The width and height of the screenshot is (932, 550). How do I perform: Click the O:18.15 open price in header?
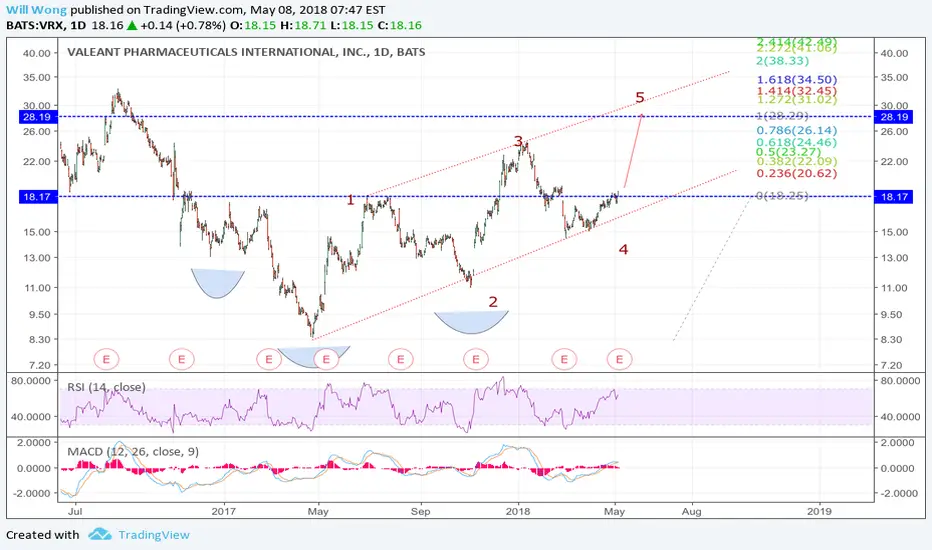click(x=252, y=26)
